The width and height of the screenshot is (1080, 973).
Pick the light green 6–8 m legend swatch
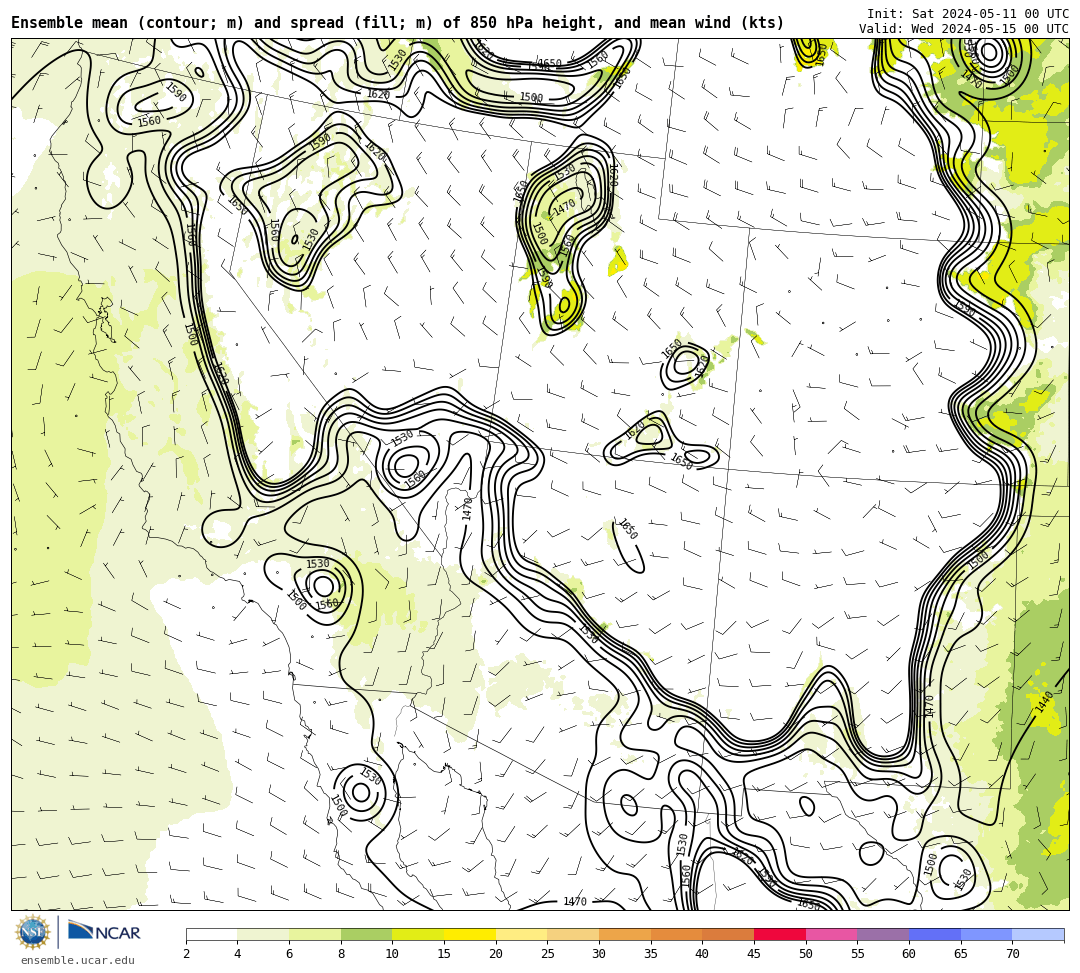tap(315, 934)
